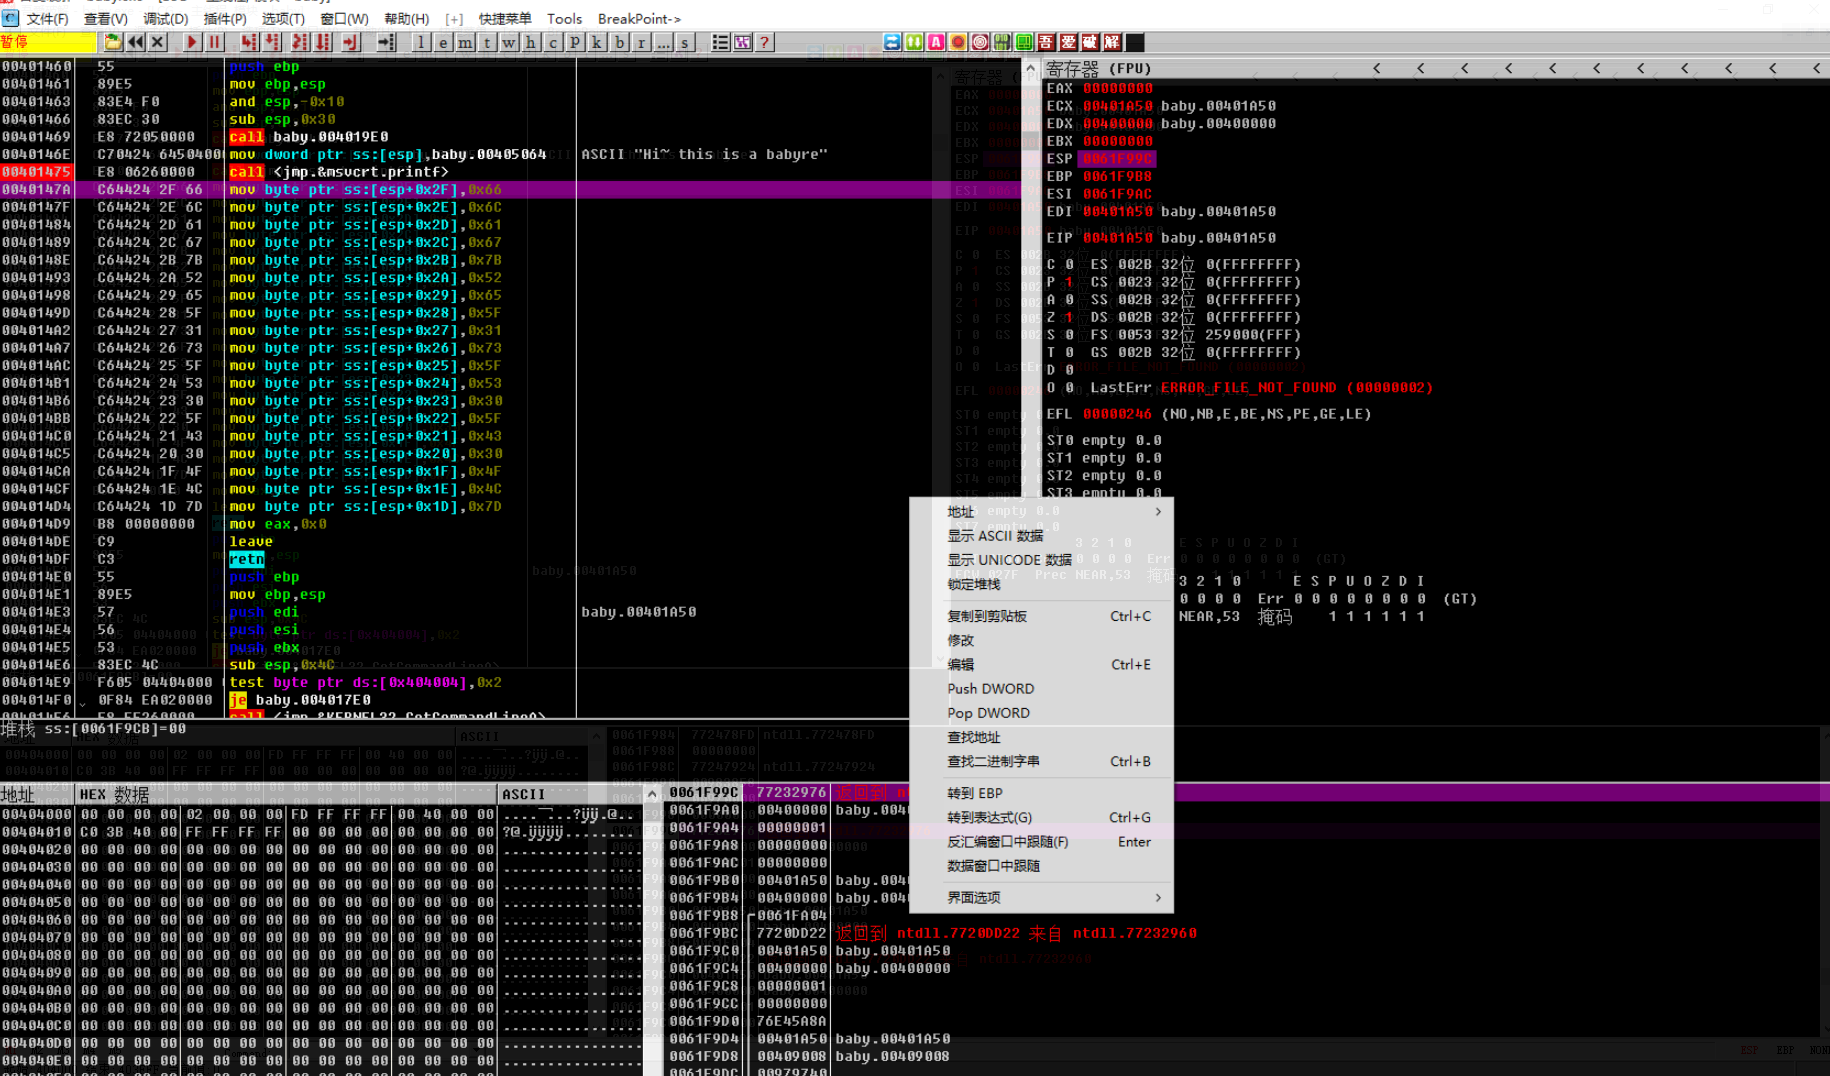
Task: Select 锁定堆栈 in the context menu
Action: (x=1041, y=584)
